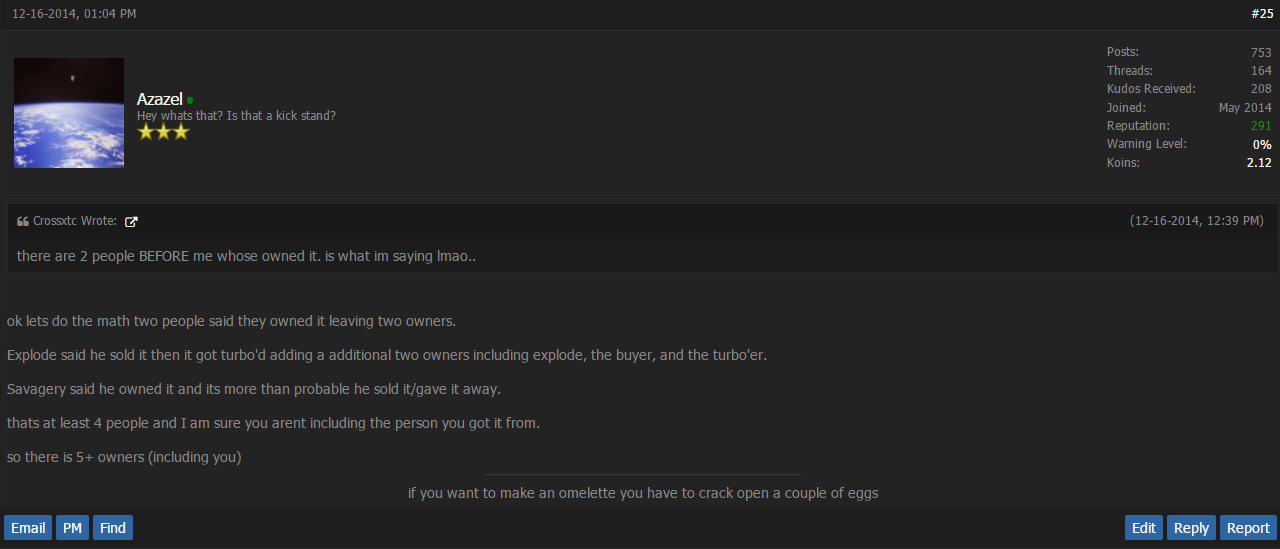Click the quote mark icon beside Crossxtc
The width and height of the screenshot is (1280, 549).
click(22, 222)
